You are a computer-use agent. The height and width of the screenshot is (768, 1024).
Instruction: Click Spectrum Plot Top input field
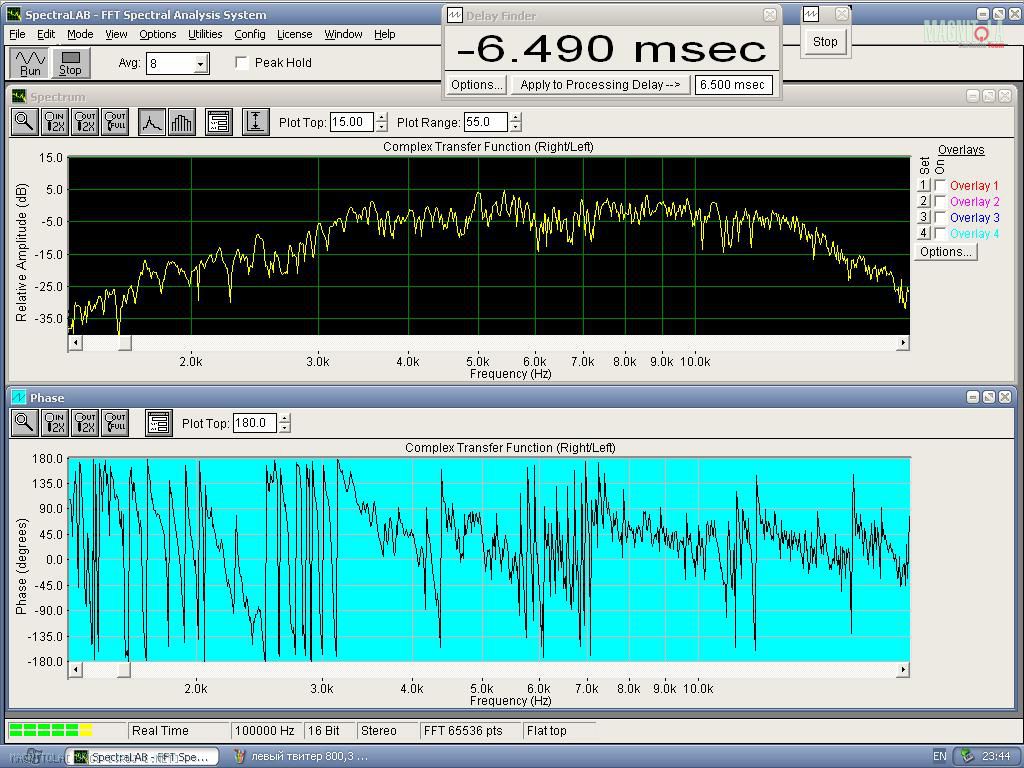click(352, 122)
